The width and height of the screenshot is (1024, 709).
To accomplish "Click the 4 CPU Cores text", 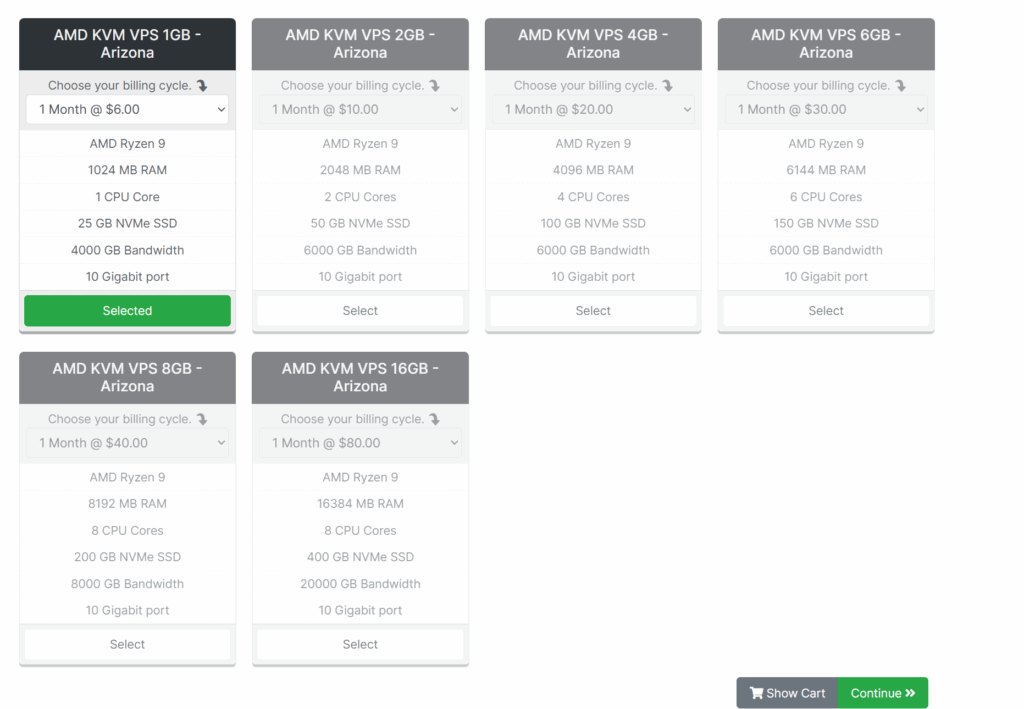I will (x=593, y=197).
